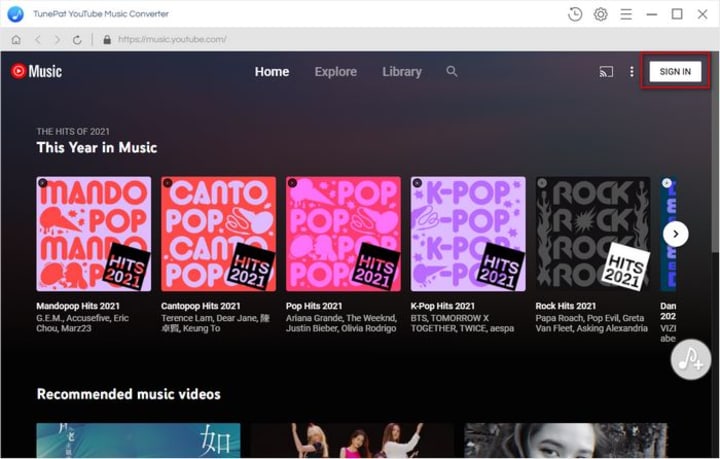Click the This Year in Music heading
This screenshot has height=459, width=720.
[x=97, y=147]
